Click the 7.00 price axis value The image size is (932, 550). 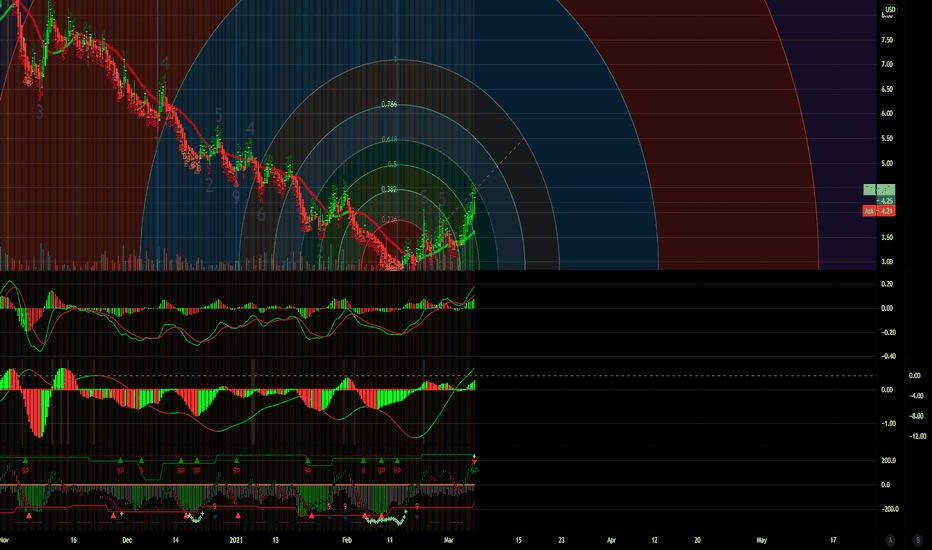pyautogui.click(x=887, y=64)
